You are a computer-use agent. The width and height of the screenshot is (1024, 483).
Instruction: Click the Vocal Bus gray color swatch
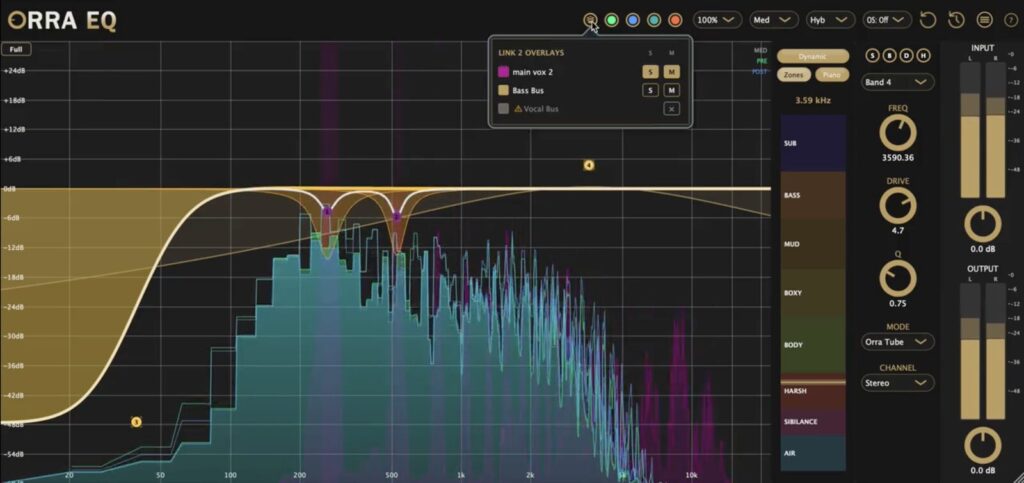coord(504,109)
